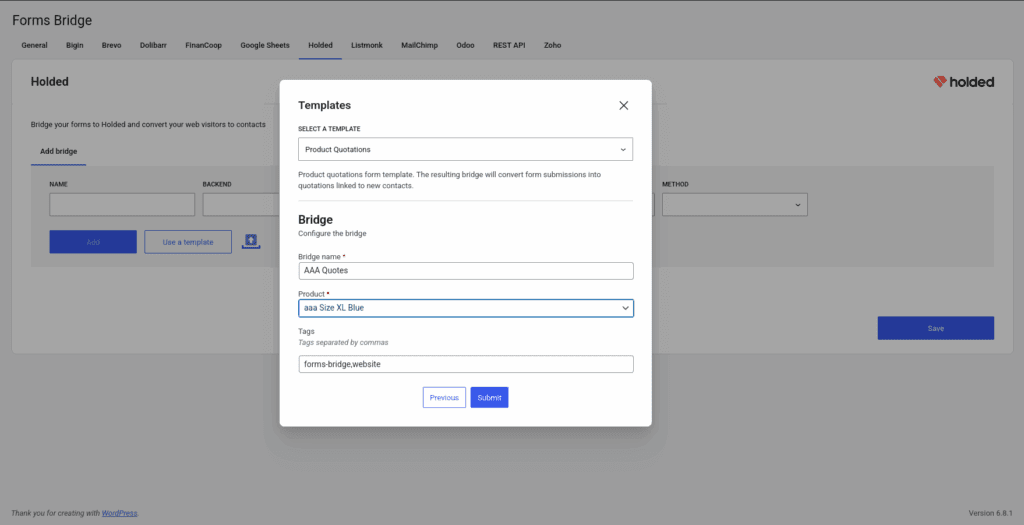Expand the Product dropdown

tap(466, 308)
